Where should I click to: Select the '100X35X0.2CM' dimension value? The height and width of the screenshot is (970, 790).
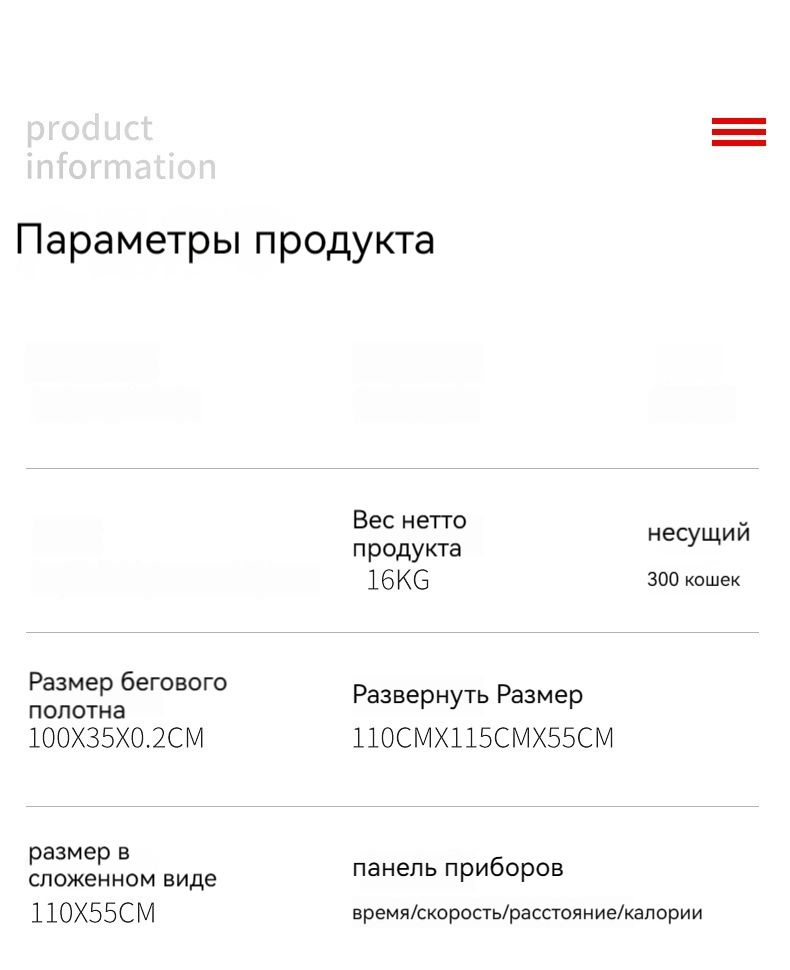pos(116,738)
